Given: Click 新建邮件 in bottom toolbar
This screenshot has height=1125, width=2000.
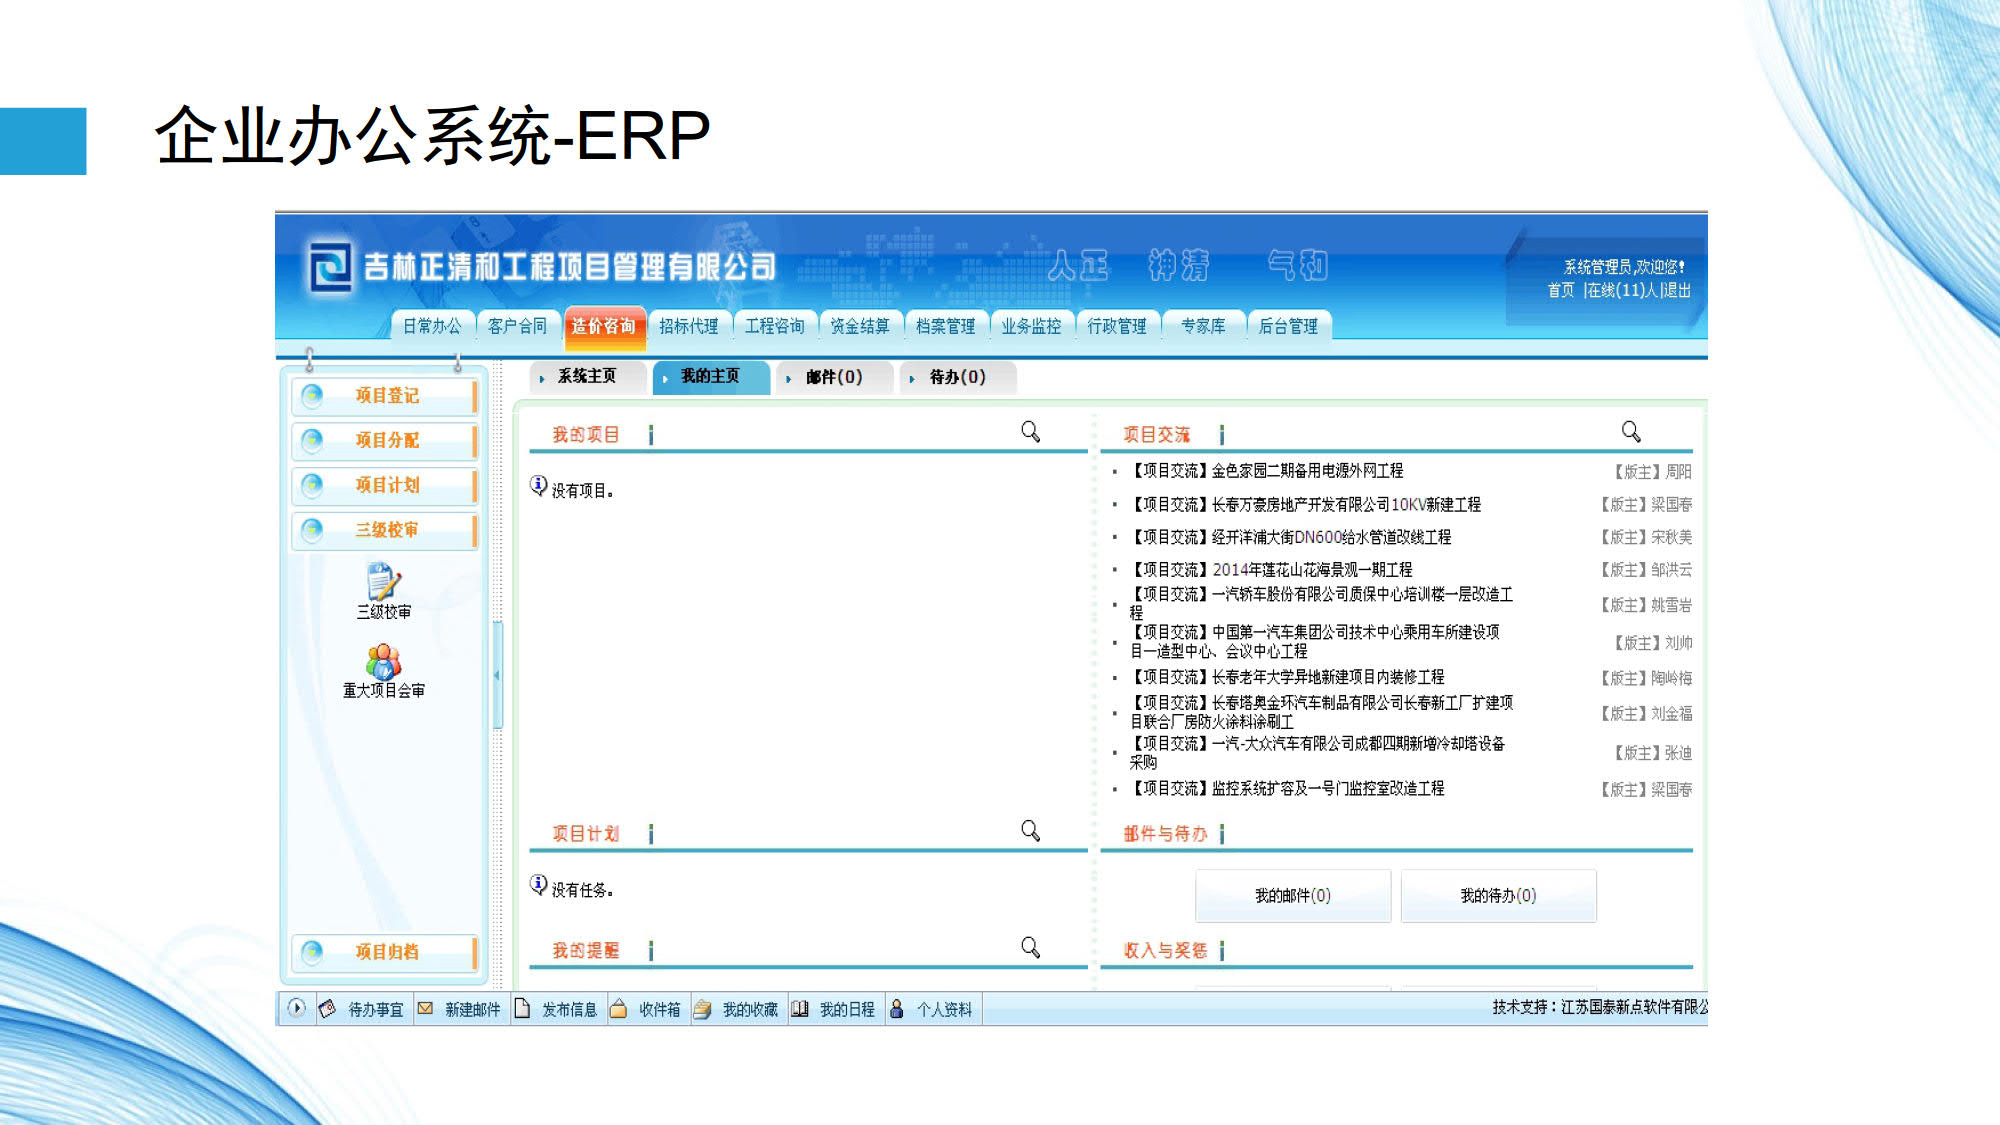Looking at the screenshot, I should [x=472, y=1010].
